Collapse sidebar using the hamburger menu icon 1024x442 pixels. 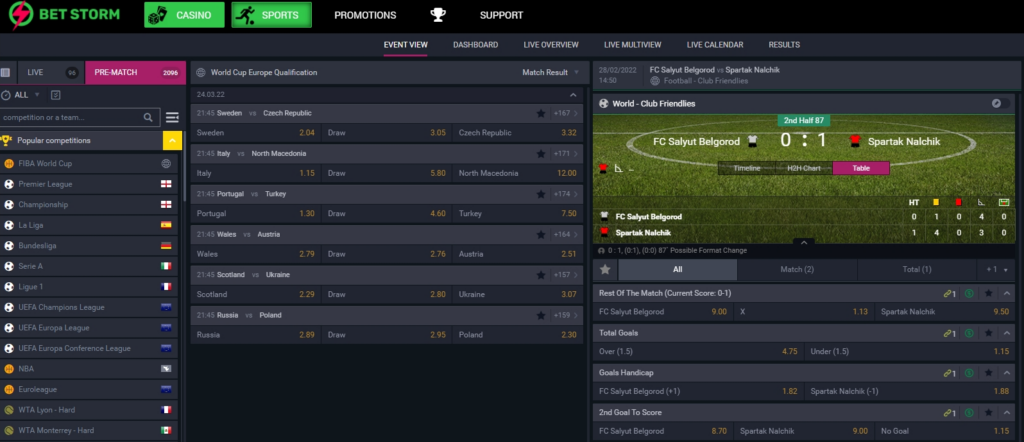click(172, 118)
